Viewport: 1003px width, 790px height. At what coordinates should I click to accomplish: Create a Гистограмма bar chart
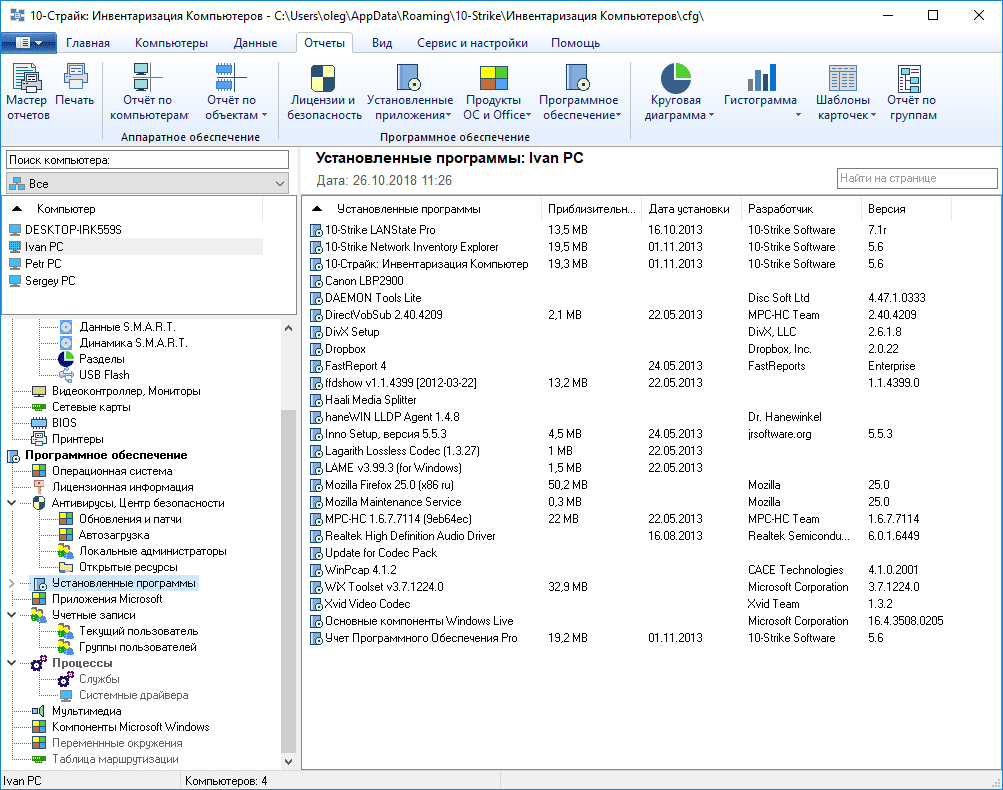(761, 93)
